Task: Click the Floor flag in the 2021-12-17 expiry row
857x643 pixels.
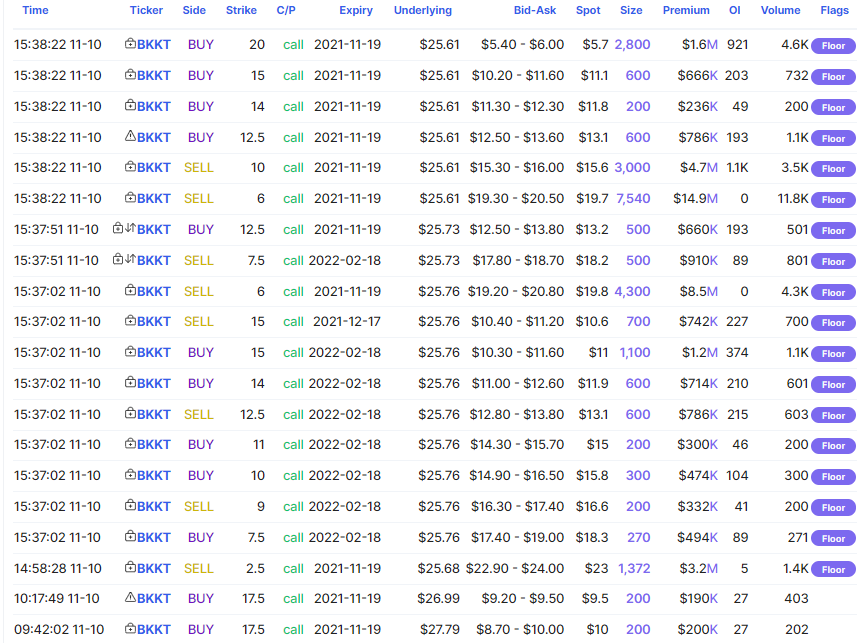Action: click(833, 323)
